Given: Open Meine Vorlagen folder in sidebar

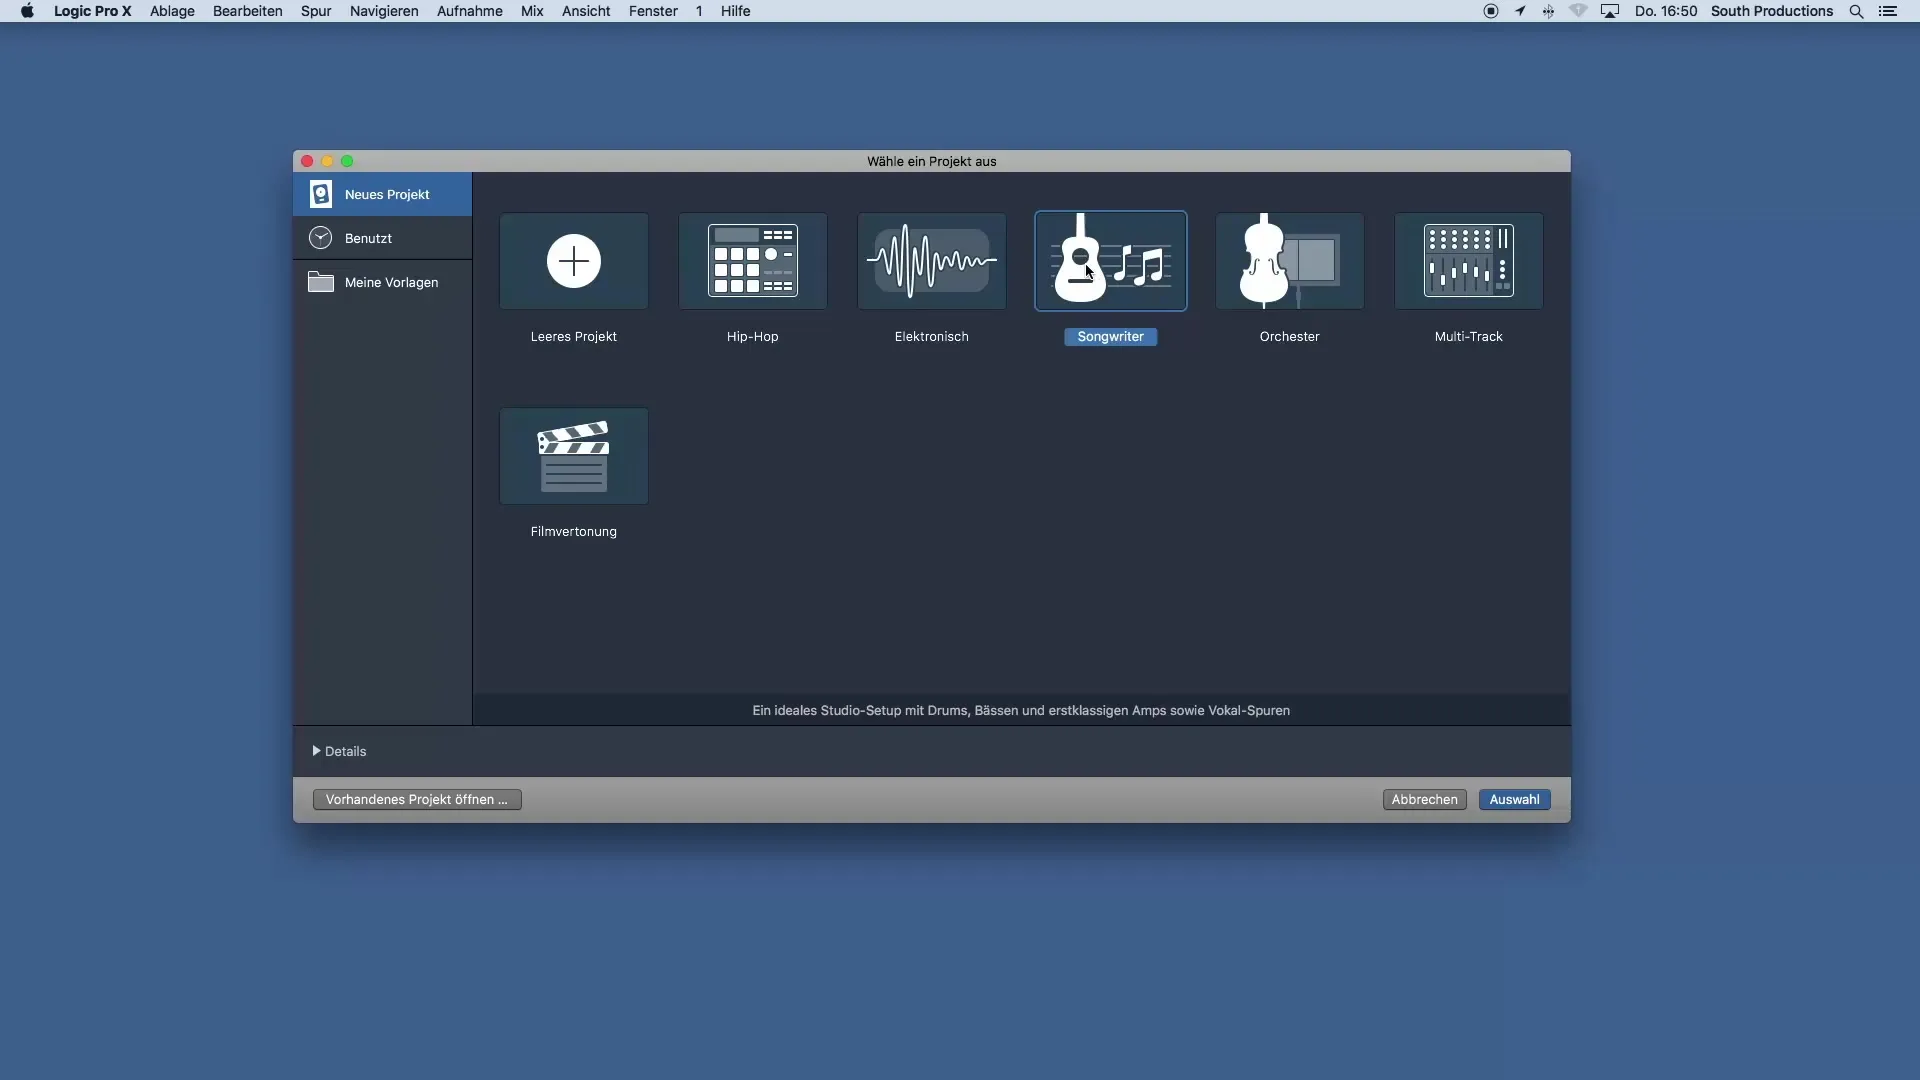Looking at the screenshot, I should pyautogui.click(x=382, y=282).
